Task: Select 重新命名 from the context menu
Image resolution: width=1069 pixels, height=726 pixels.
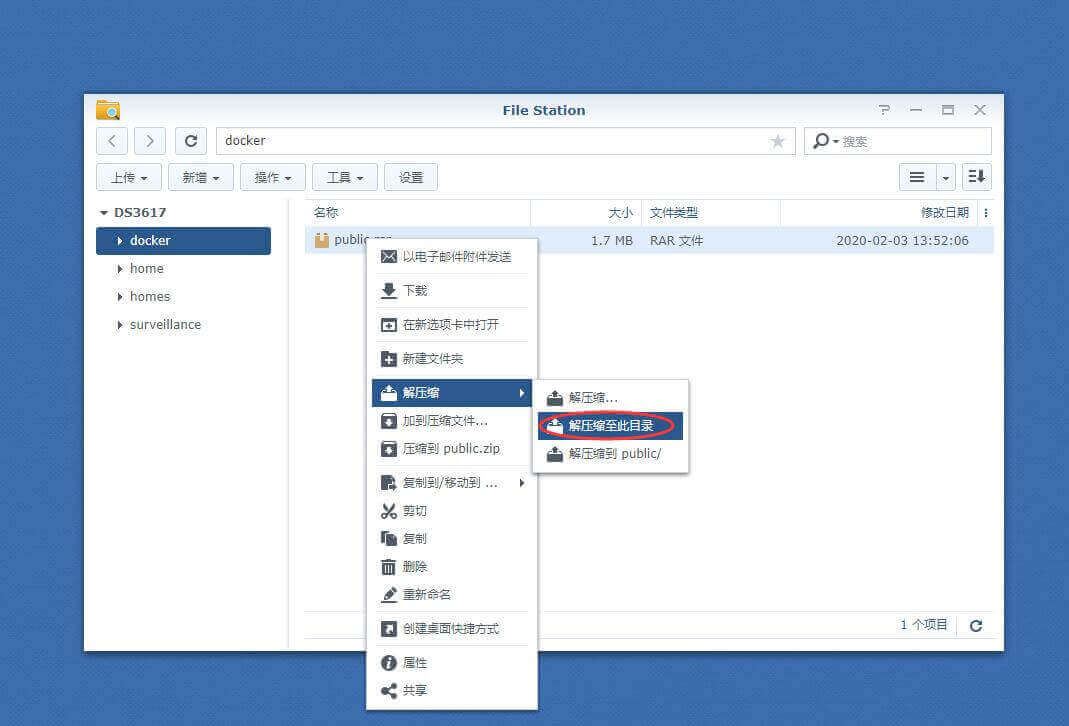Action: click(x=426, y=594)
